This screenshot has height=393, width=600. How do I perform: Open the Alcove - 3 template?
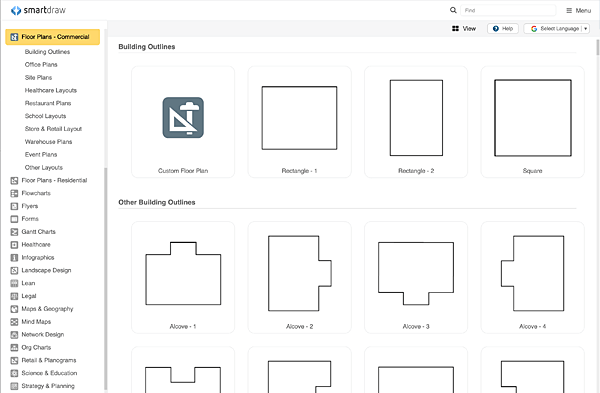[416, 277]
